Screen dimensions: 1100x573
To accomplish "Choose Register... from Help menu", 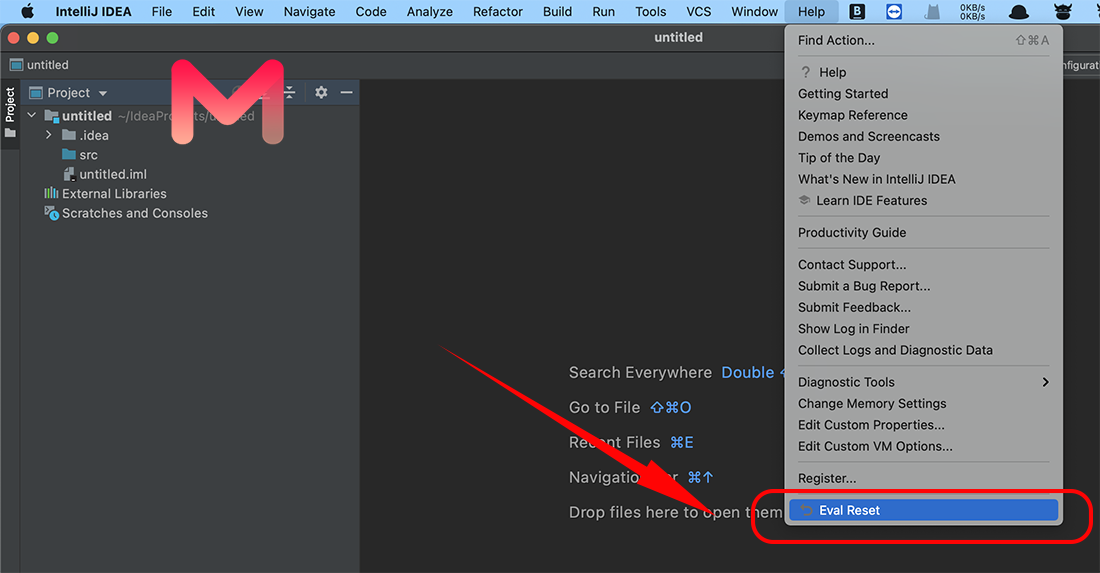I will coord(923,478).
